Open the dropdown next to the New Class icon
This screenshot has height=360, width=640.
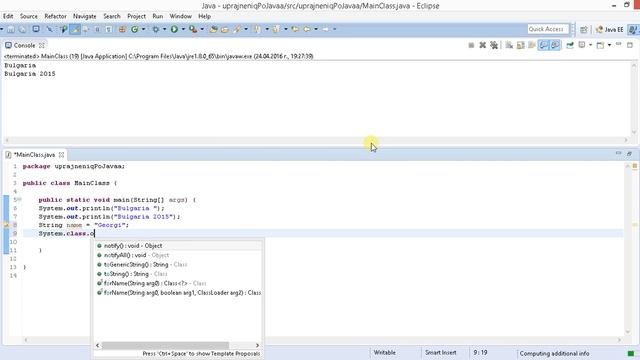(143, 29)
